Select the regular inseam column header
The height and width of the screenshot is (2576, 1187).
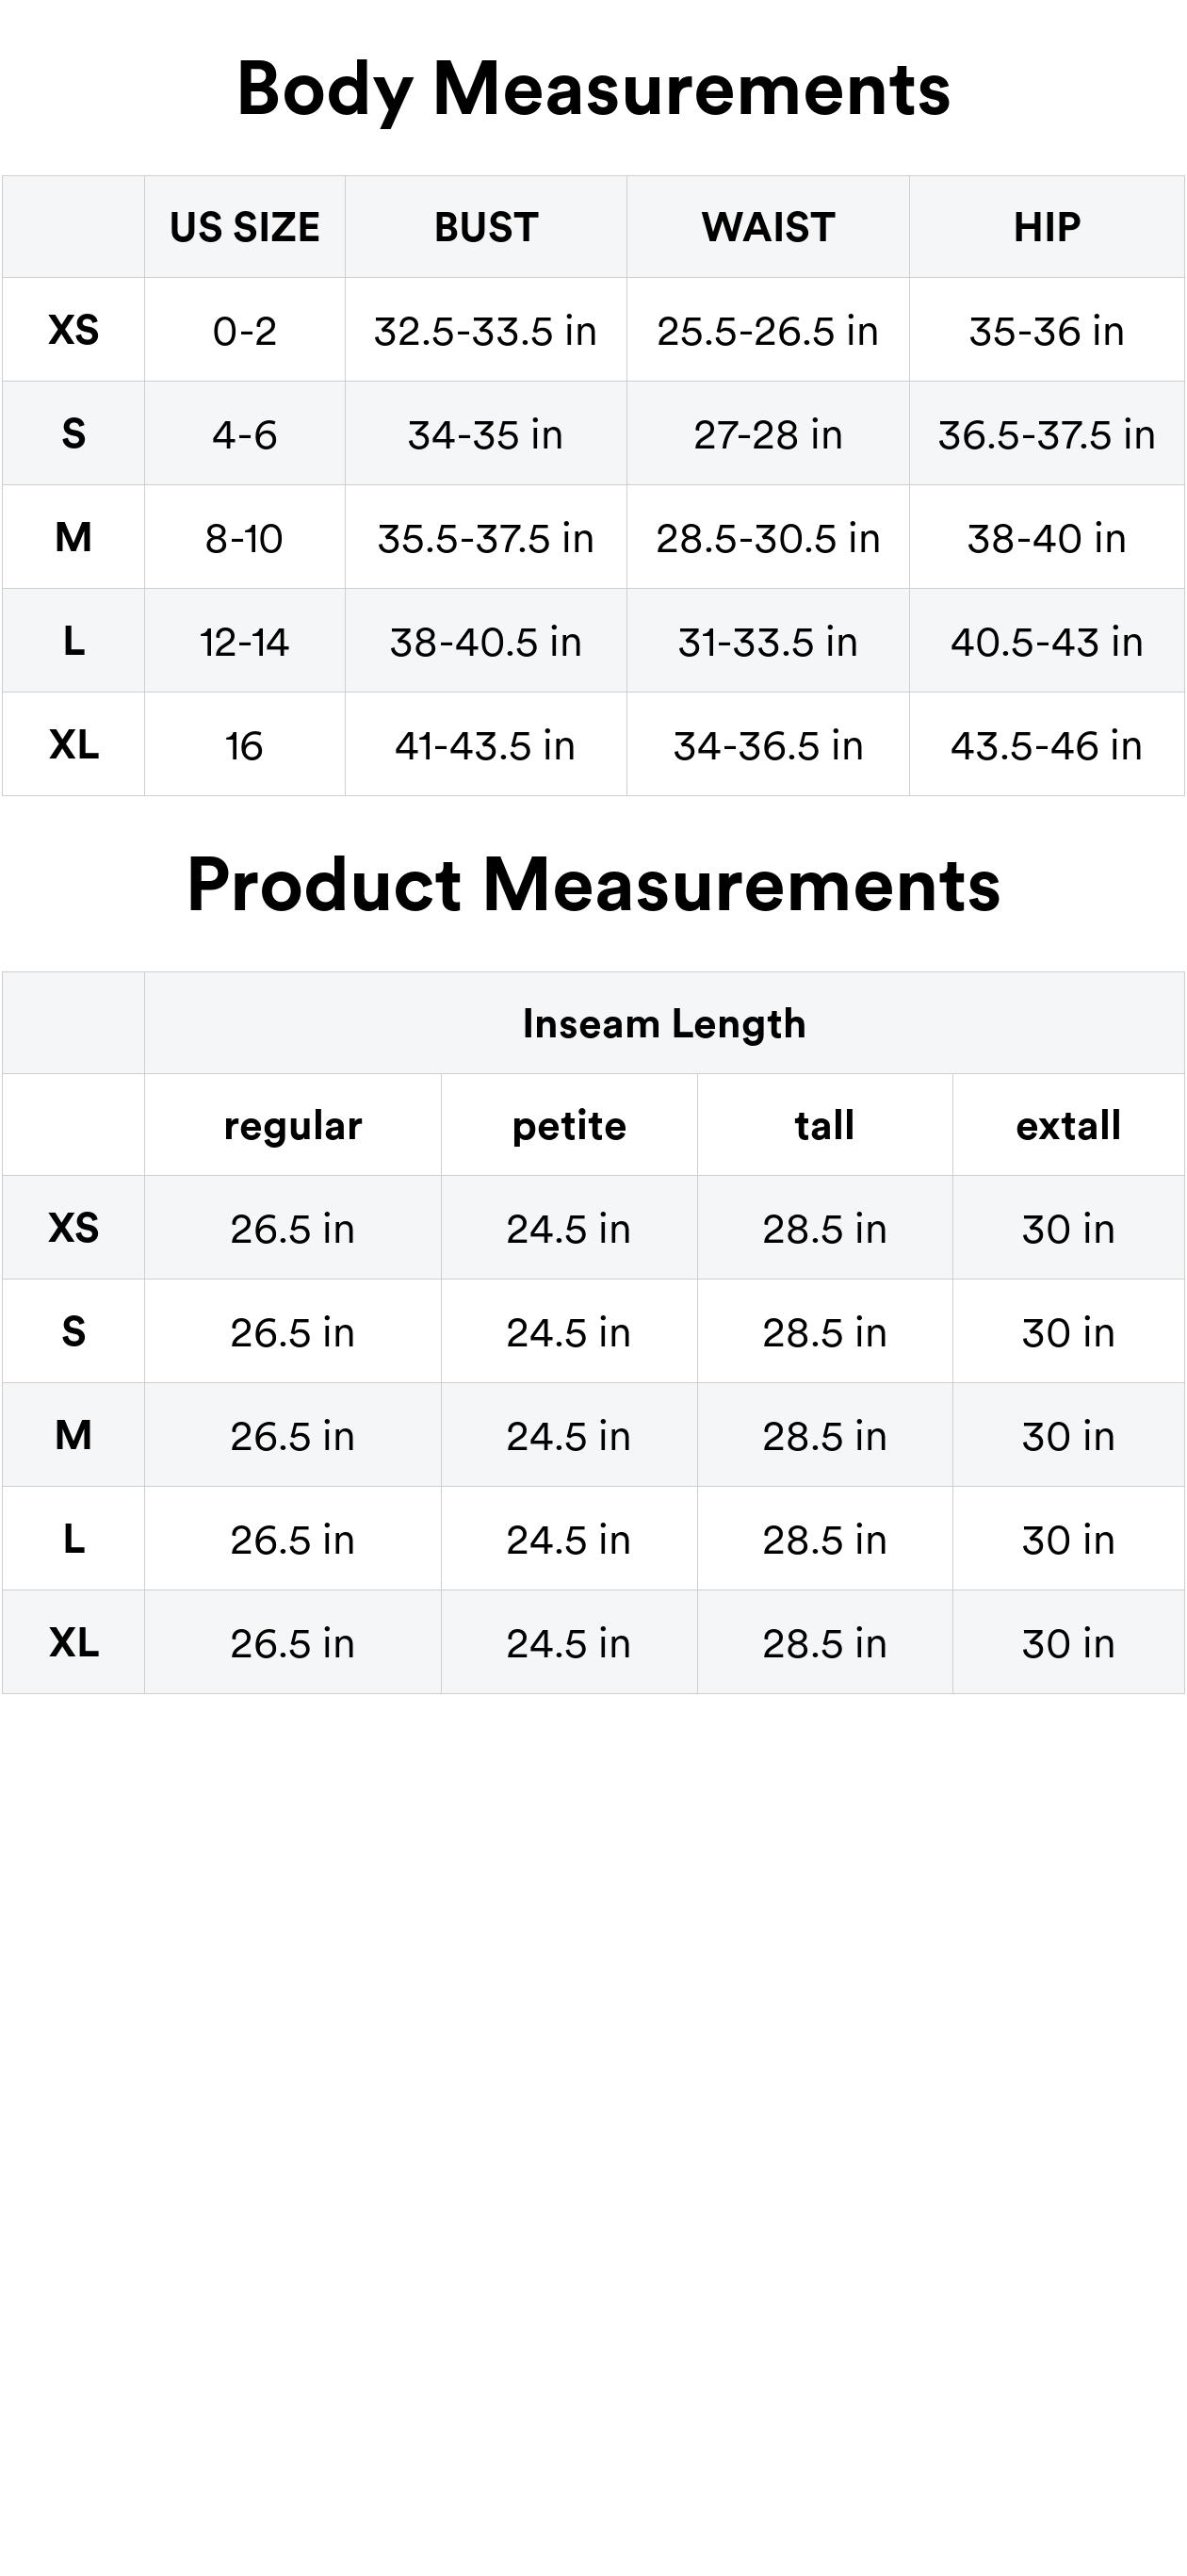(x=293, y=1125)
